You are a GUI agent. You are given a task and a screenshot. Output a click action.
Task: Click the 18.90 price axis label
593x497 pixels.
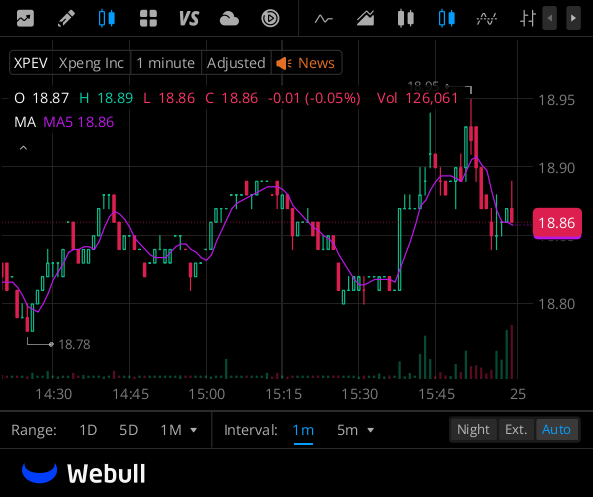point(556,168)
